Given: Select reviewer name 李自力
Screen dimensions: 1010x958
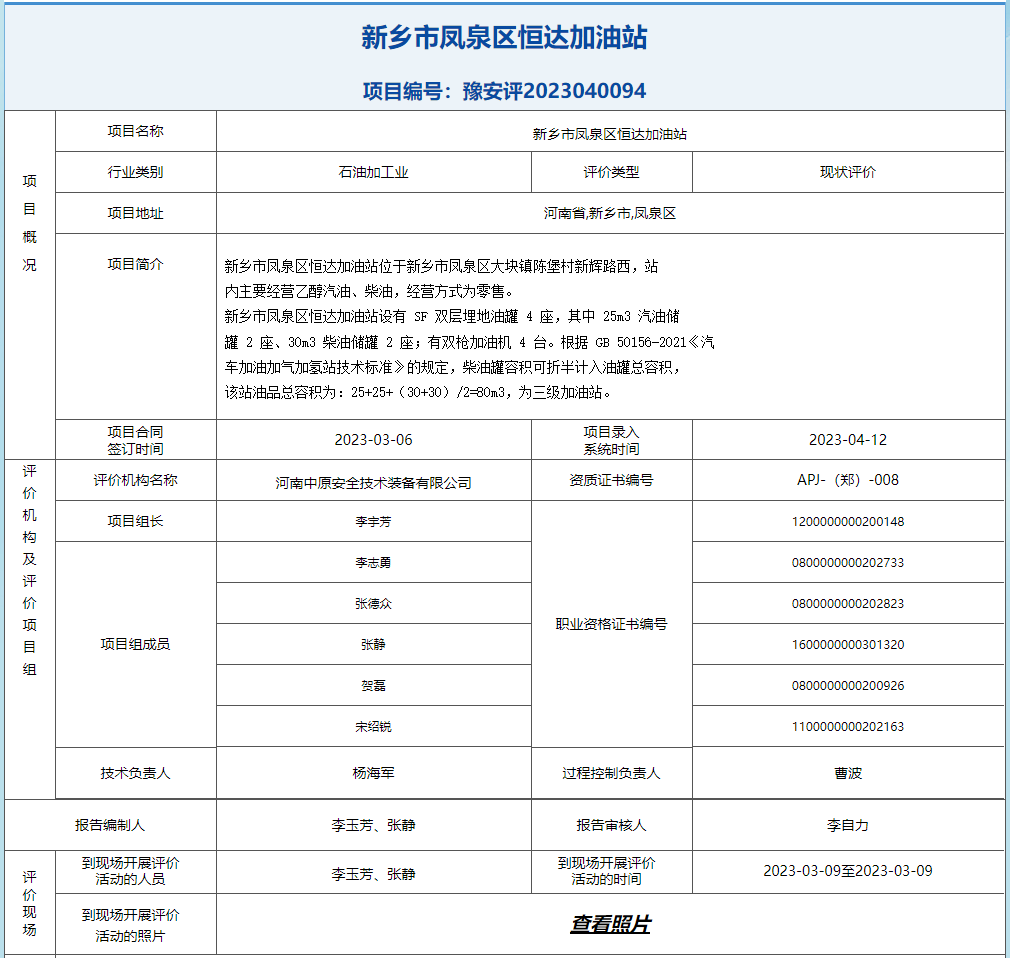Looking at the screenshot, I should [848, 825].
